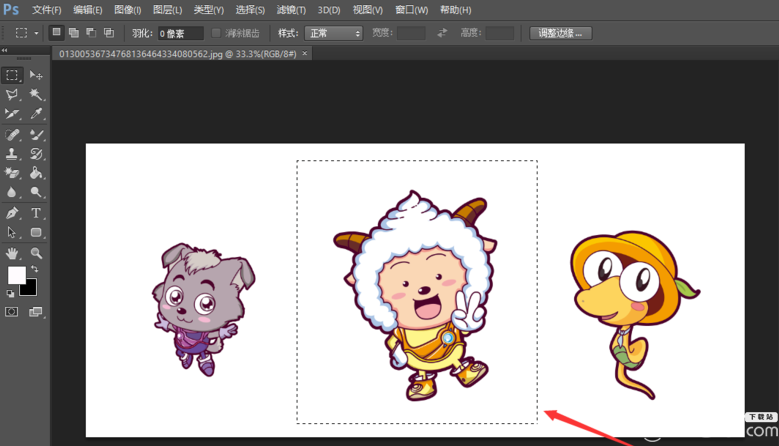Image resolution: width=779 pixels, height=446 pixels.
Task: Select the Rectangular Marquee tool
Action: point(12,75)
